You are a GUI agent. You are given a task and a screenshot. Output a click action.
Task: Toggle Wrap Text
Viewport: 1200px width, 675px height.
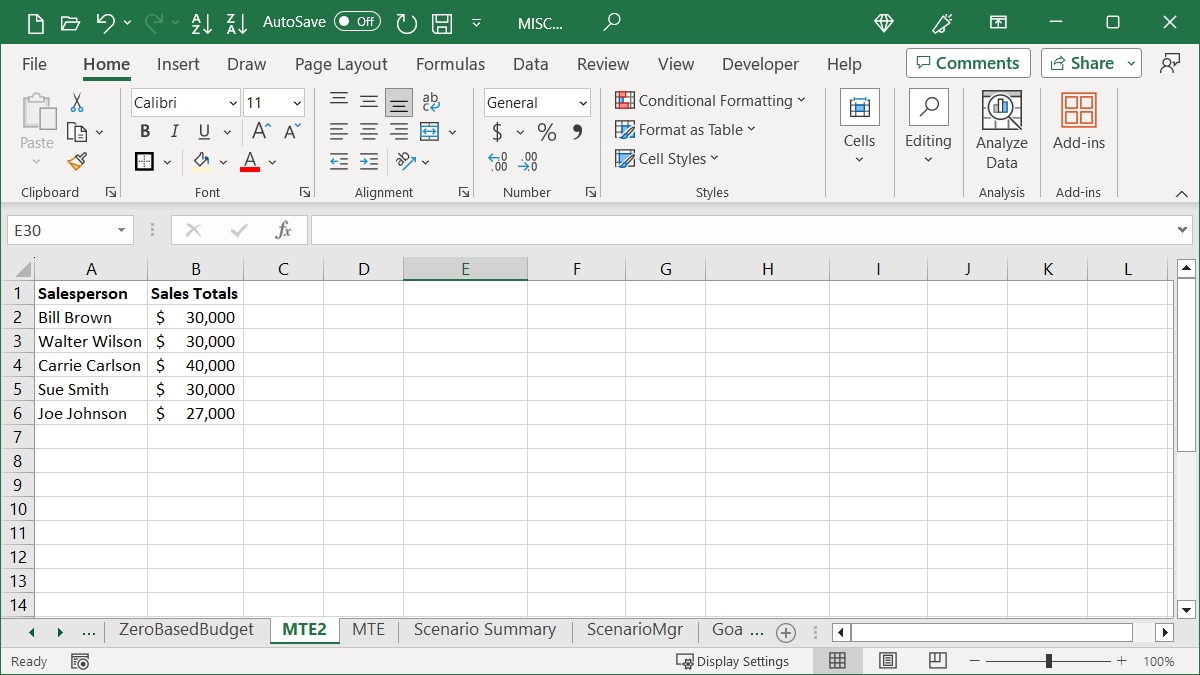[430, 101]
